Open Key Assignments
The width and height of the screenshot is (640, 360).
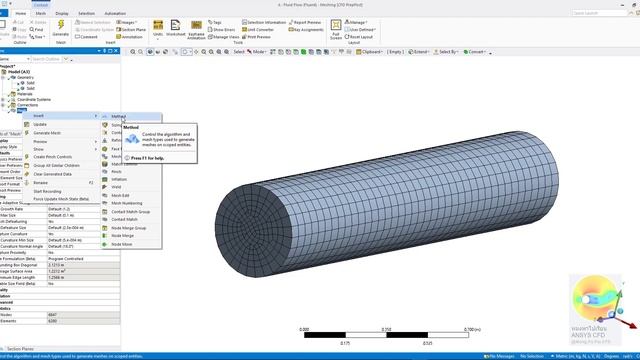tap(306, 29)
